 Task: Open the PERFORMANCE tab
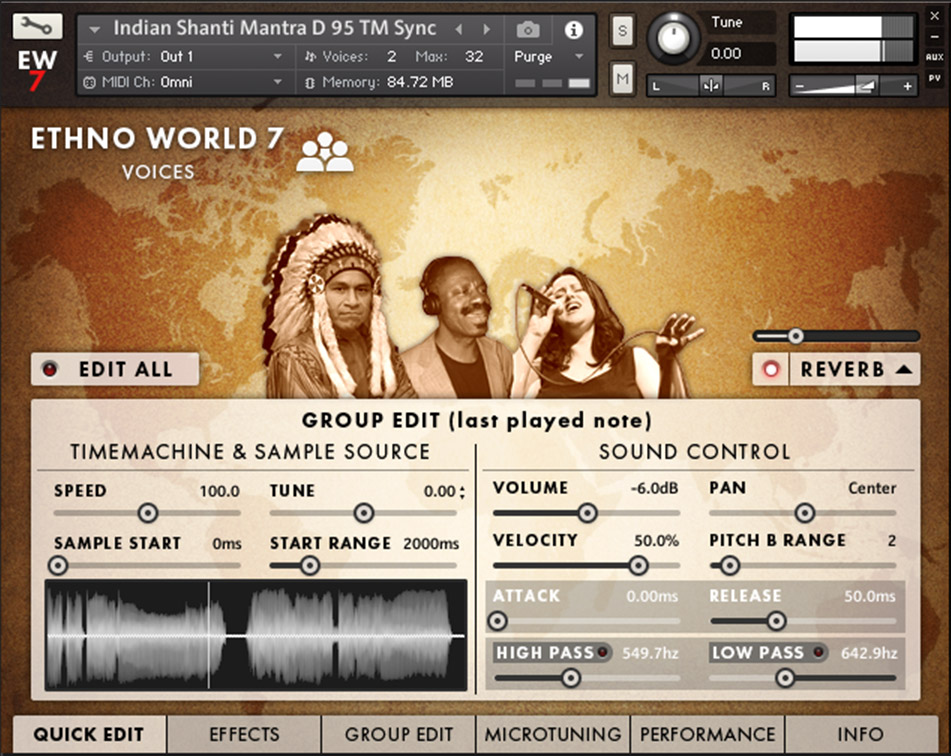pyautogui.click(x=708, y=734)
